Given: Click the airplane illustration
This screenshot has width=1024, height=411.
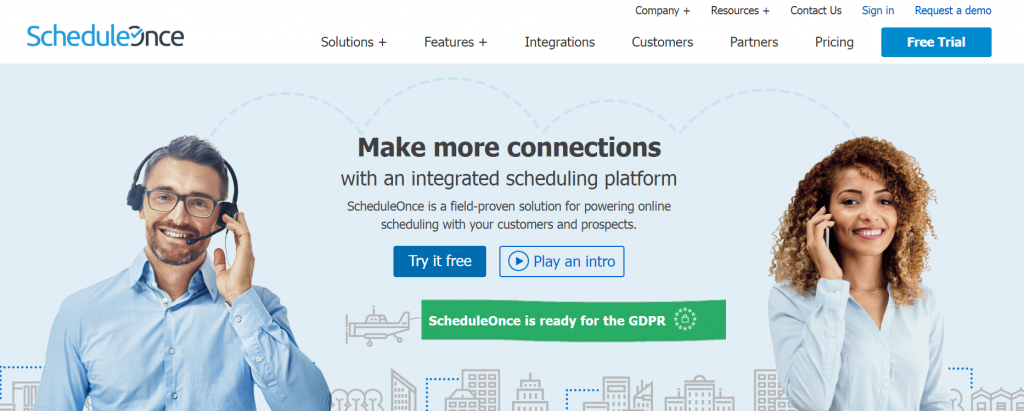Looking at the screenshot, I should (x=378, y=326).
